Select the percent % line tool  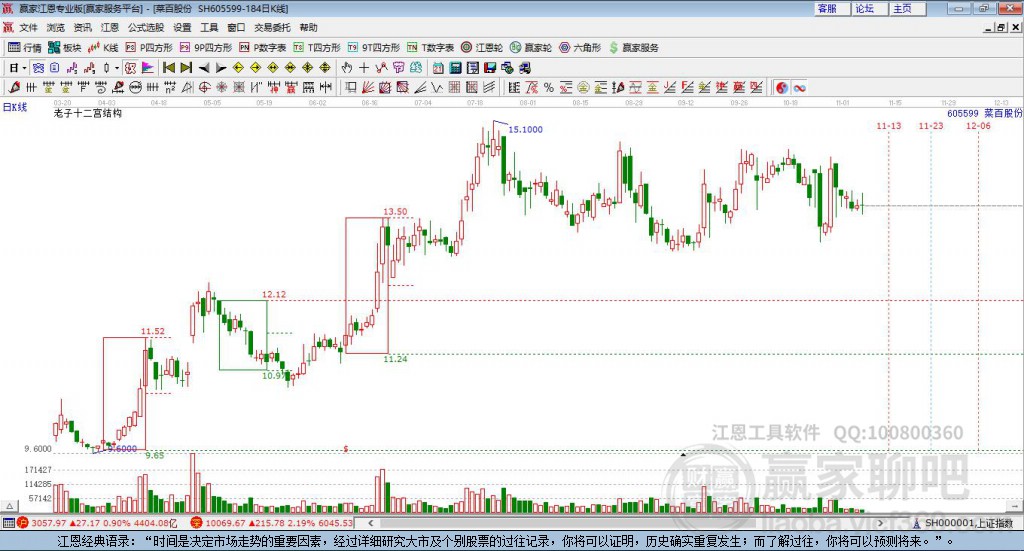click(x=549, y=87)
